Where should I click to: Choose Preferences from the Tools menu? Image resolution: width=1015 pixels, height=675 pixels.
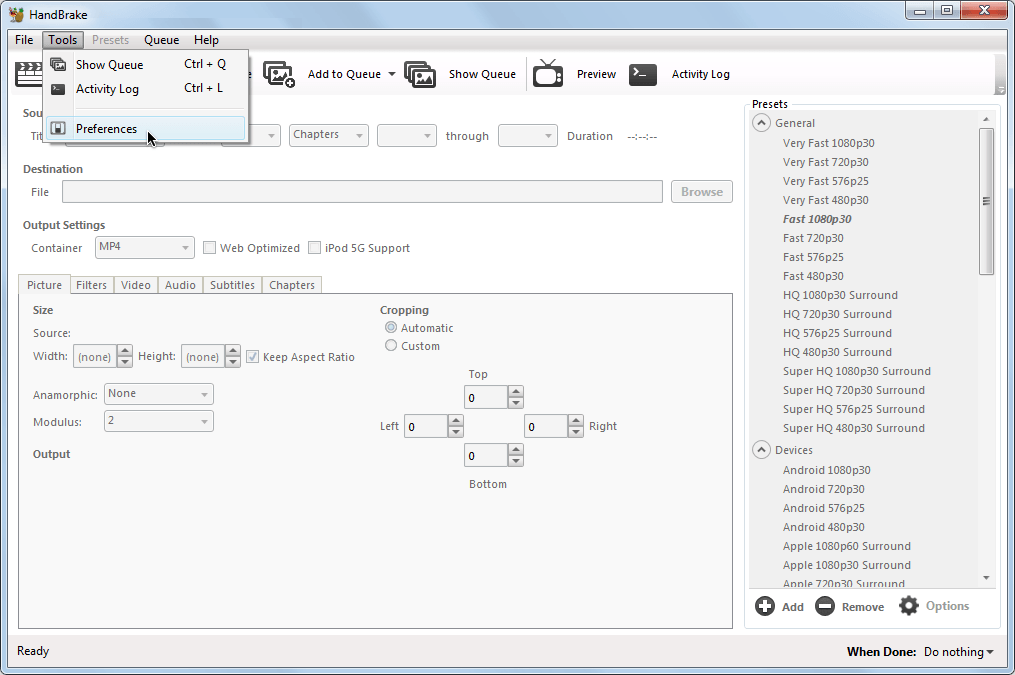click(x=106, y=129)
